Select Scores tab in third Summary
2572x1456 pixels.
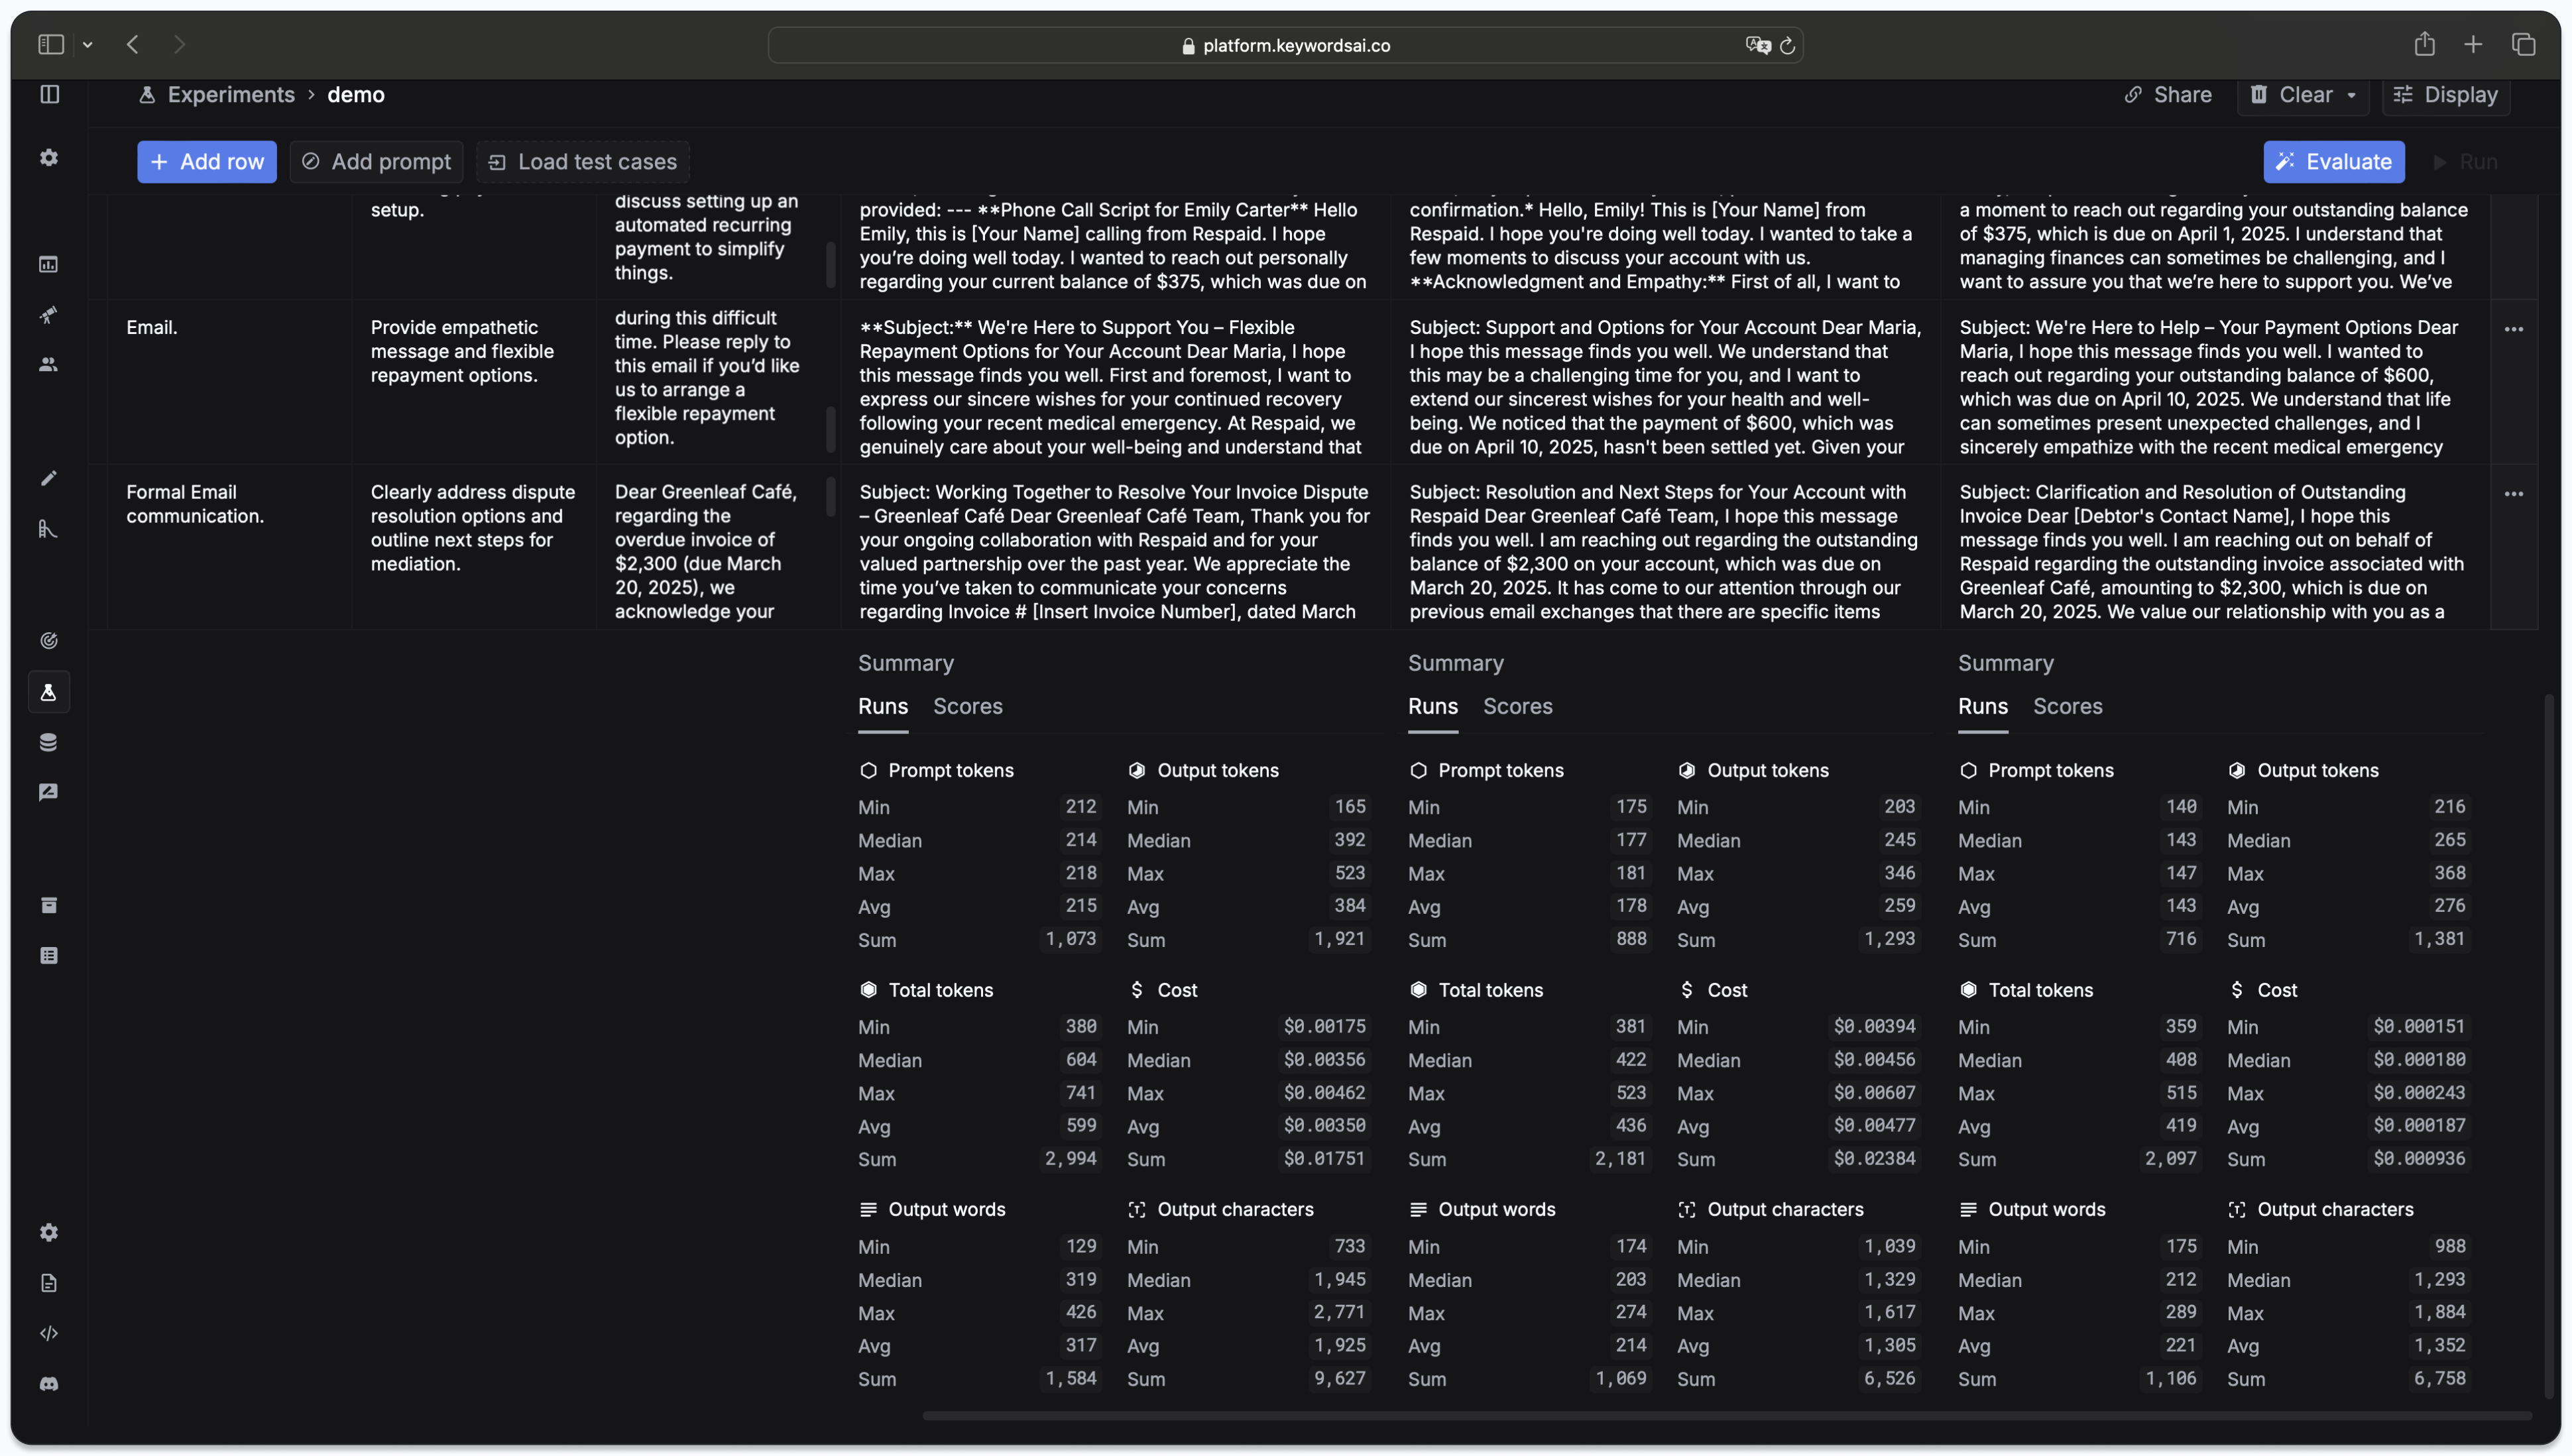pyautogui.click(x=2067, y=706)
